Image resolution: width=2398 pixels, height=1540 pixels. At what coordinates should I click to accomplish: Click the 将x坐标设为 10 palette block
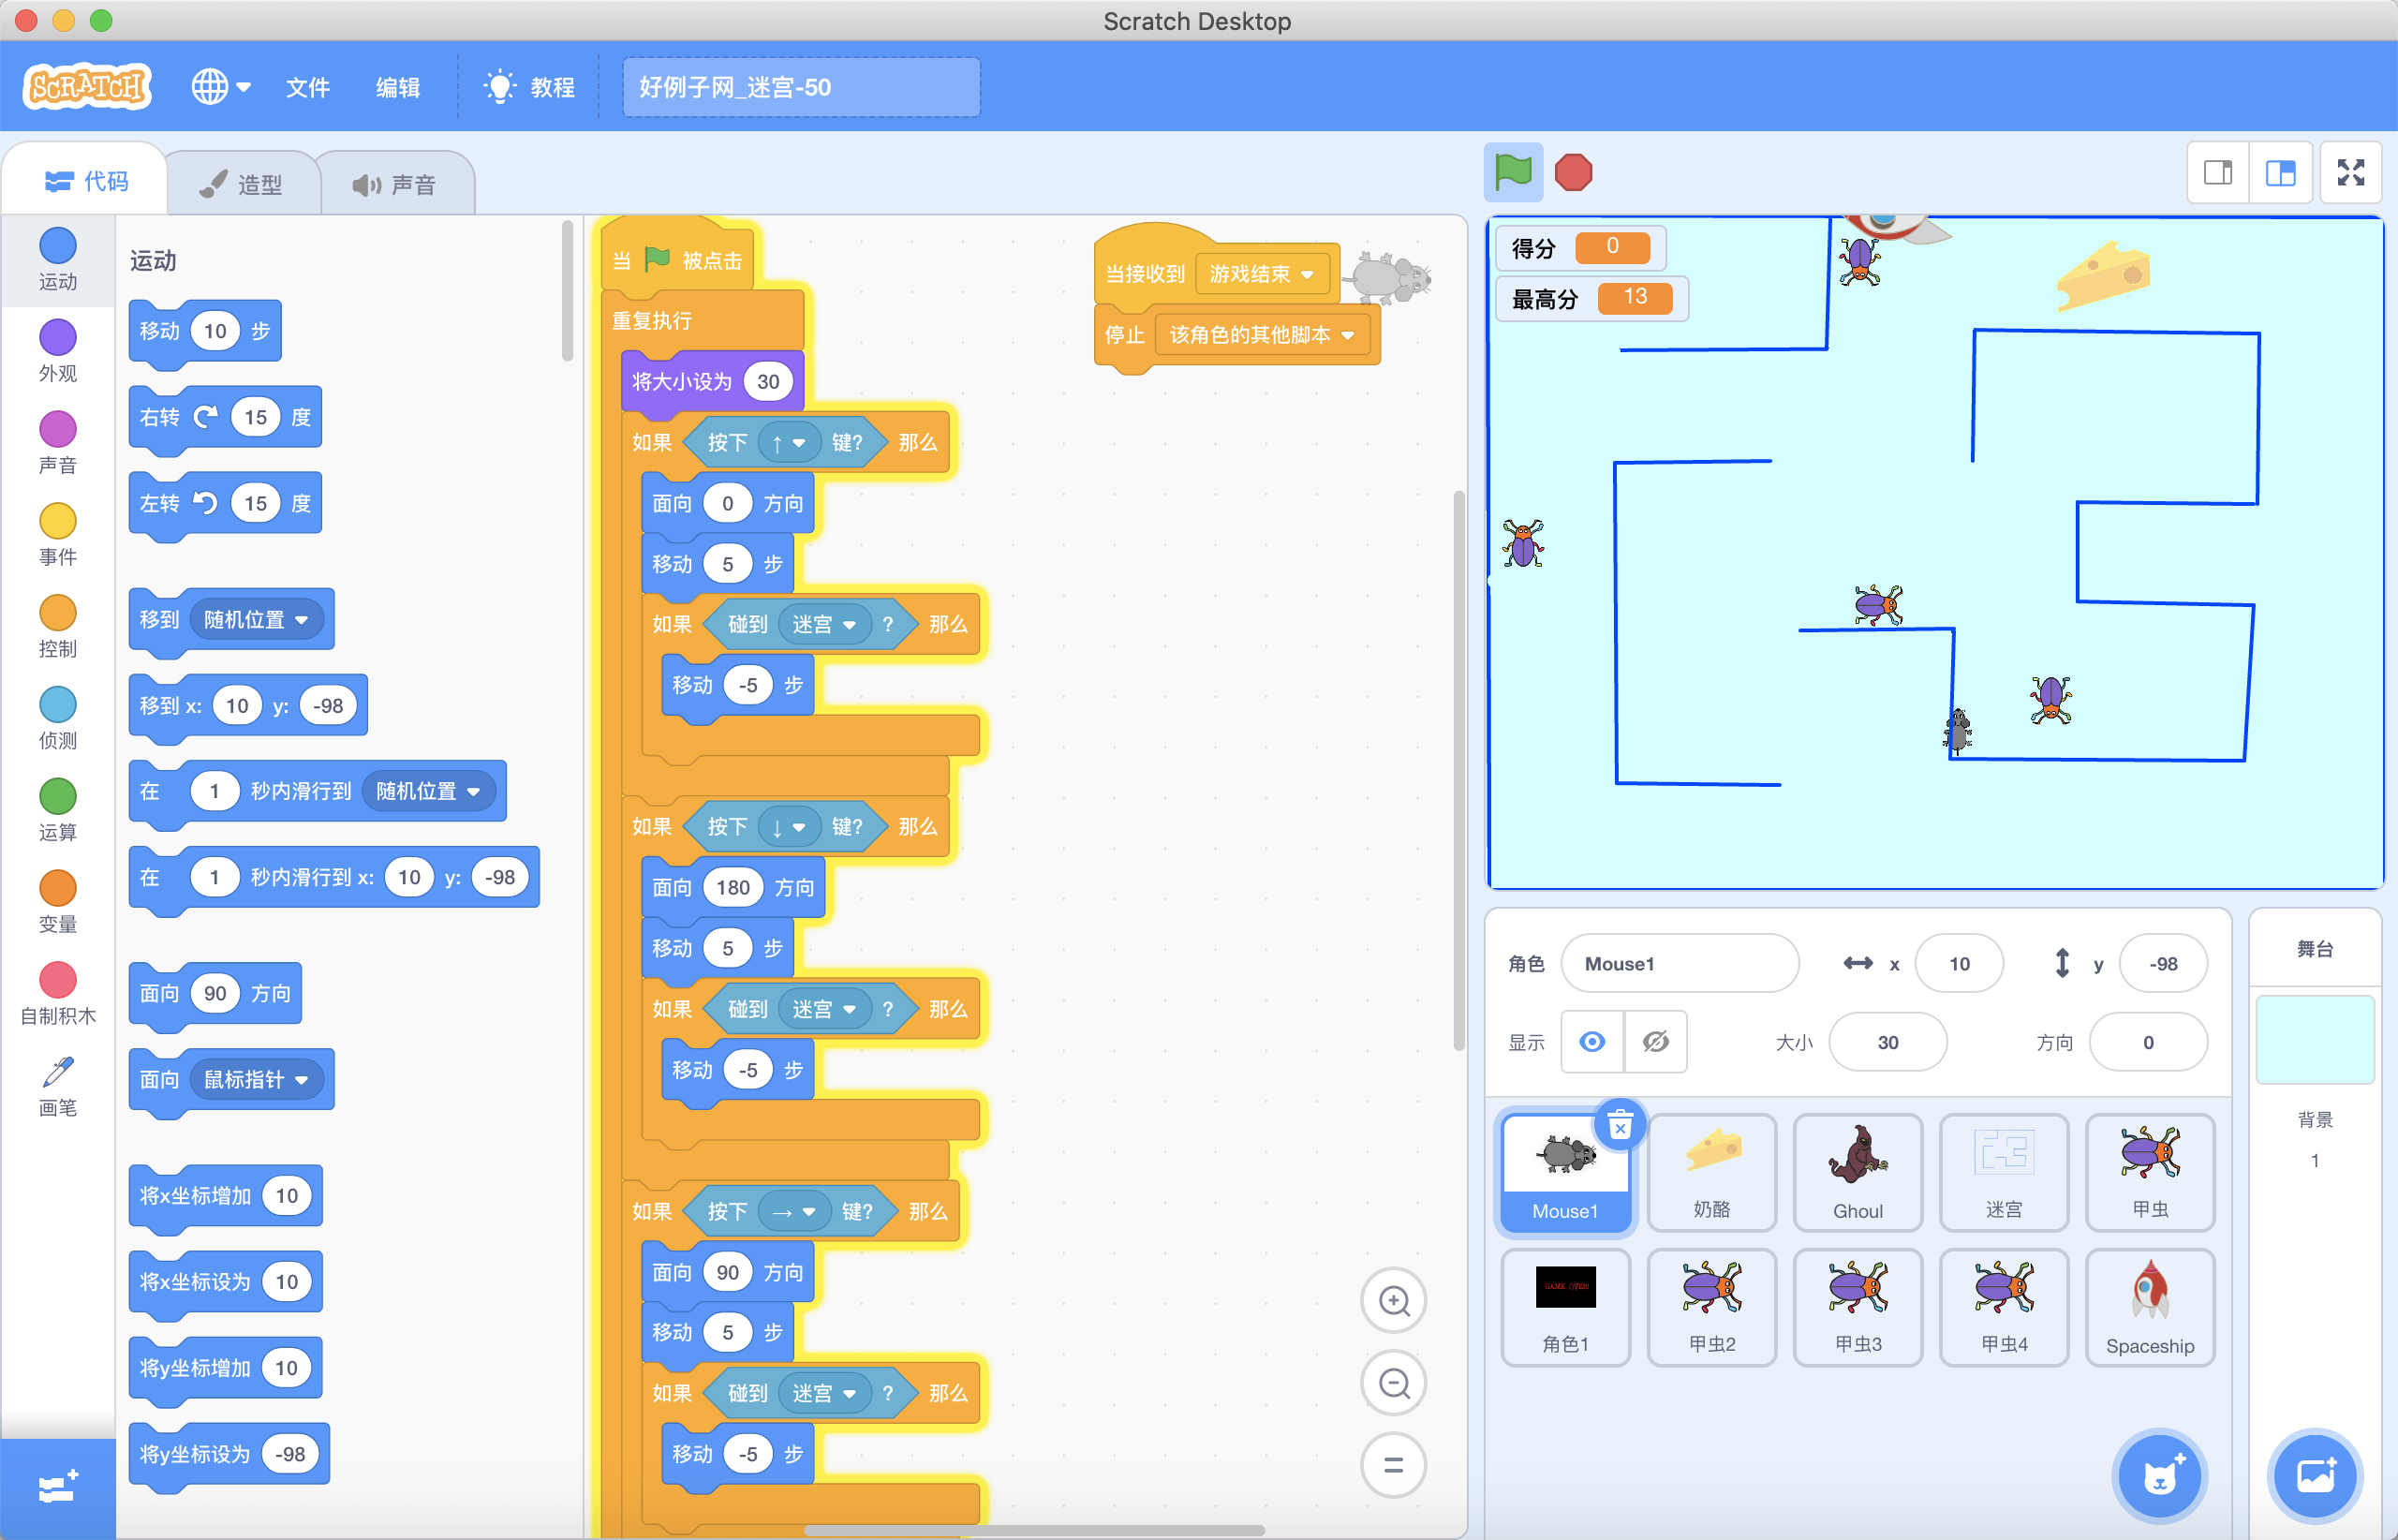click(x=225, y=1281)
